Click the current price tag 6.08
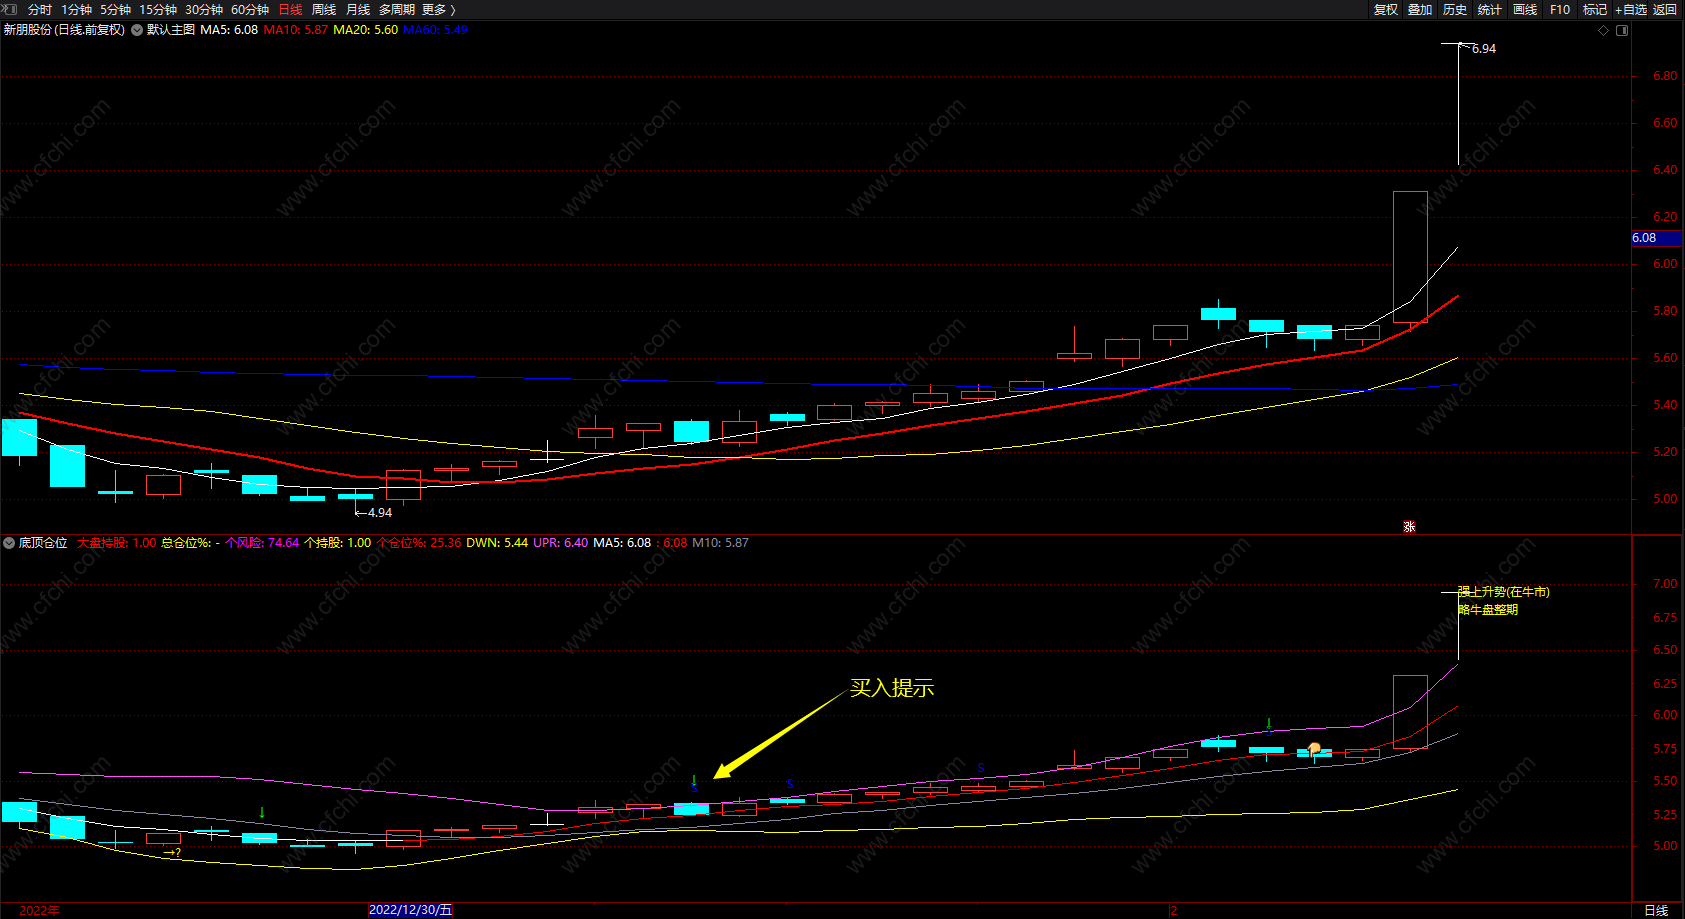Viewport: 1685px width, 919px height. (1656, 238)
